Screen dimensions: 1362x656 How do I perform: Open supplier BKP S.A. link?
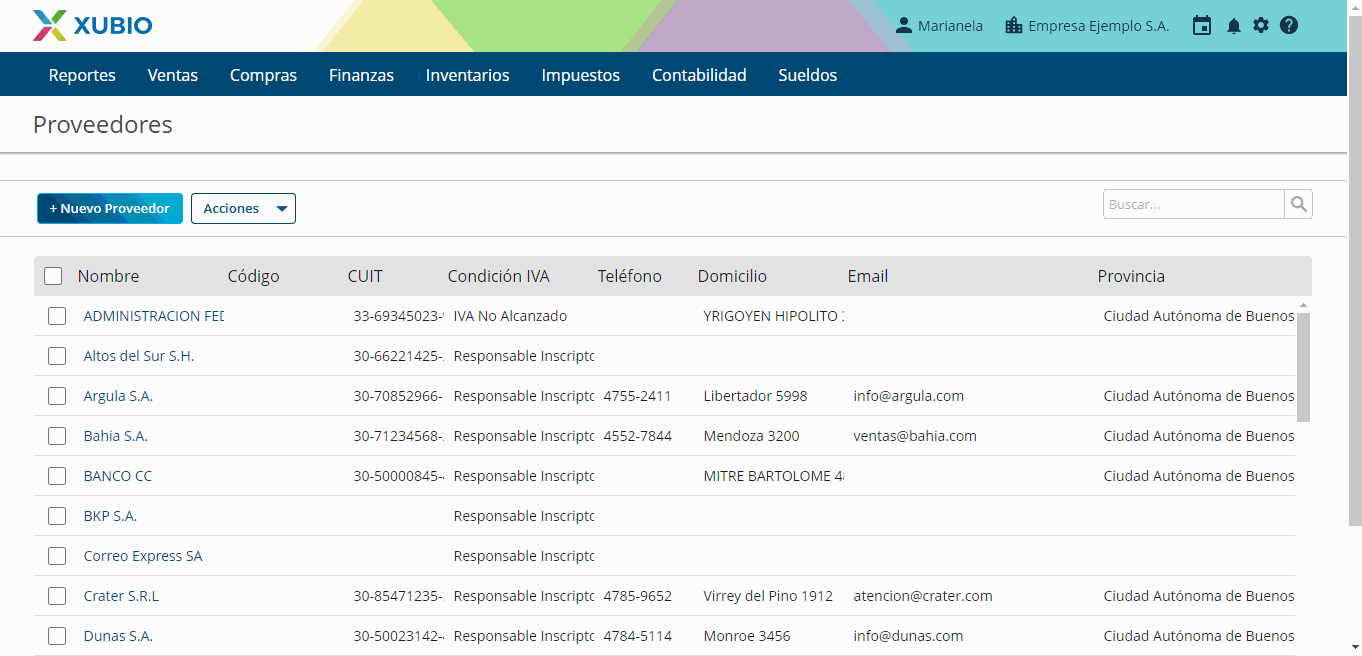[x=110, y=516]
